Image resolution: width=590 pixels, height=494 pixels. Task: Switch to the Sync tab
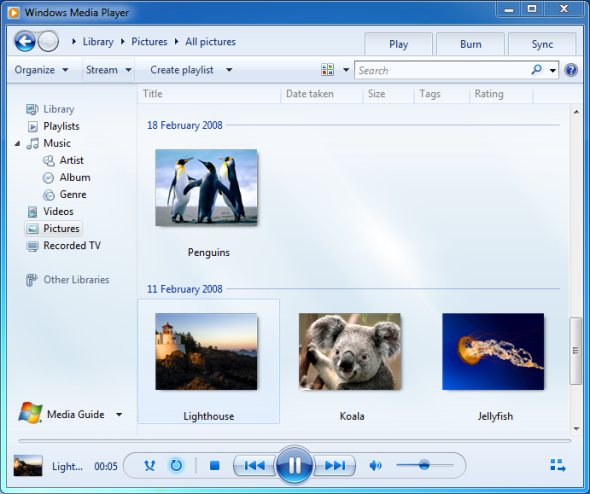point(542,44)
